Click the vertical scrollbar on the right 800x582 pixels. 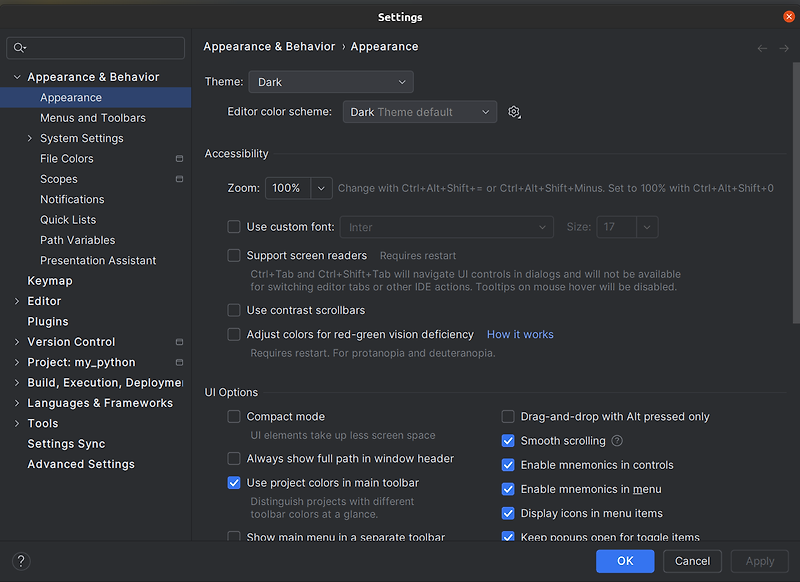click(794, 150)
